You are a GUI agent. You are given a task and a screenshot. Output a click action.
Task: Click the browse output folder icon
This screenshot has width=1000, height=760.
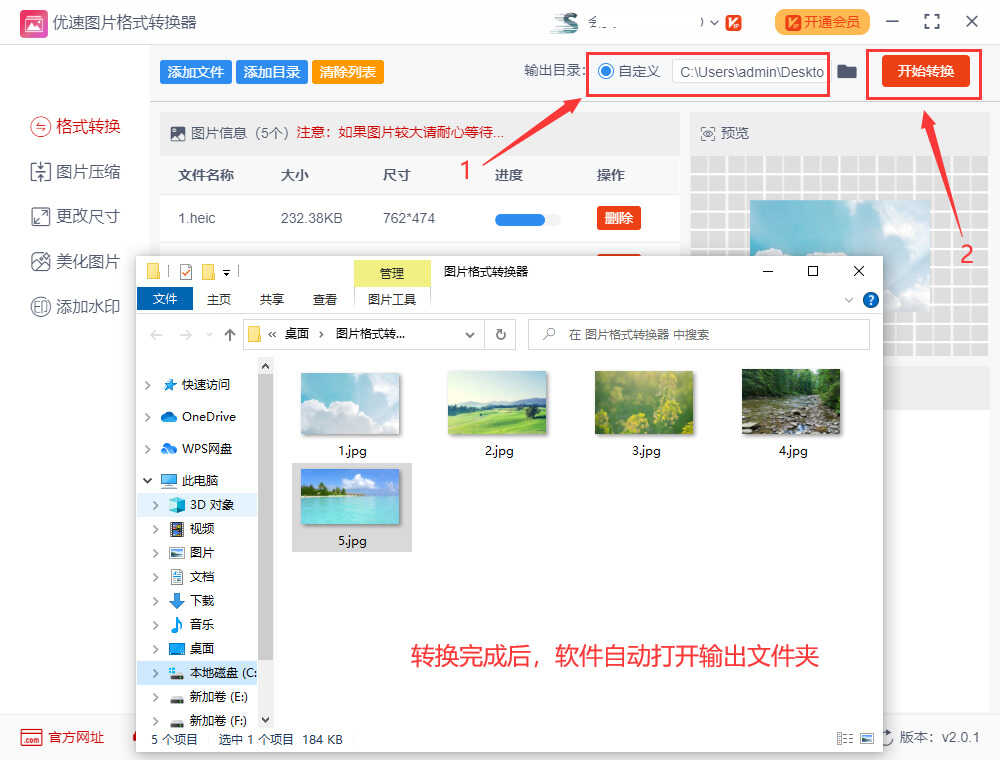847,72
